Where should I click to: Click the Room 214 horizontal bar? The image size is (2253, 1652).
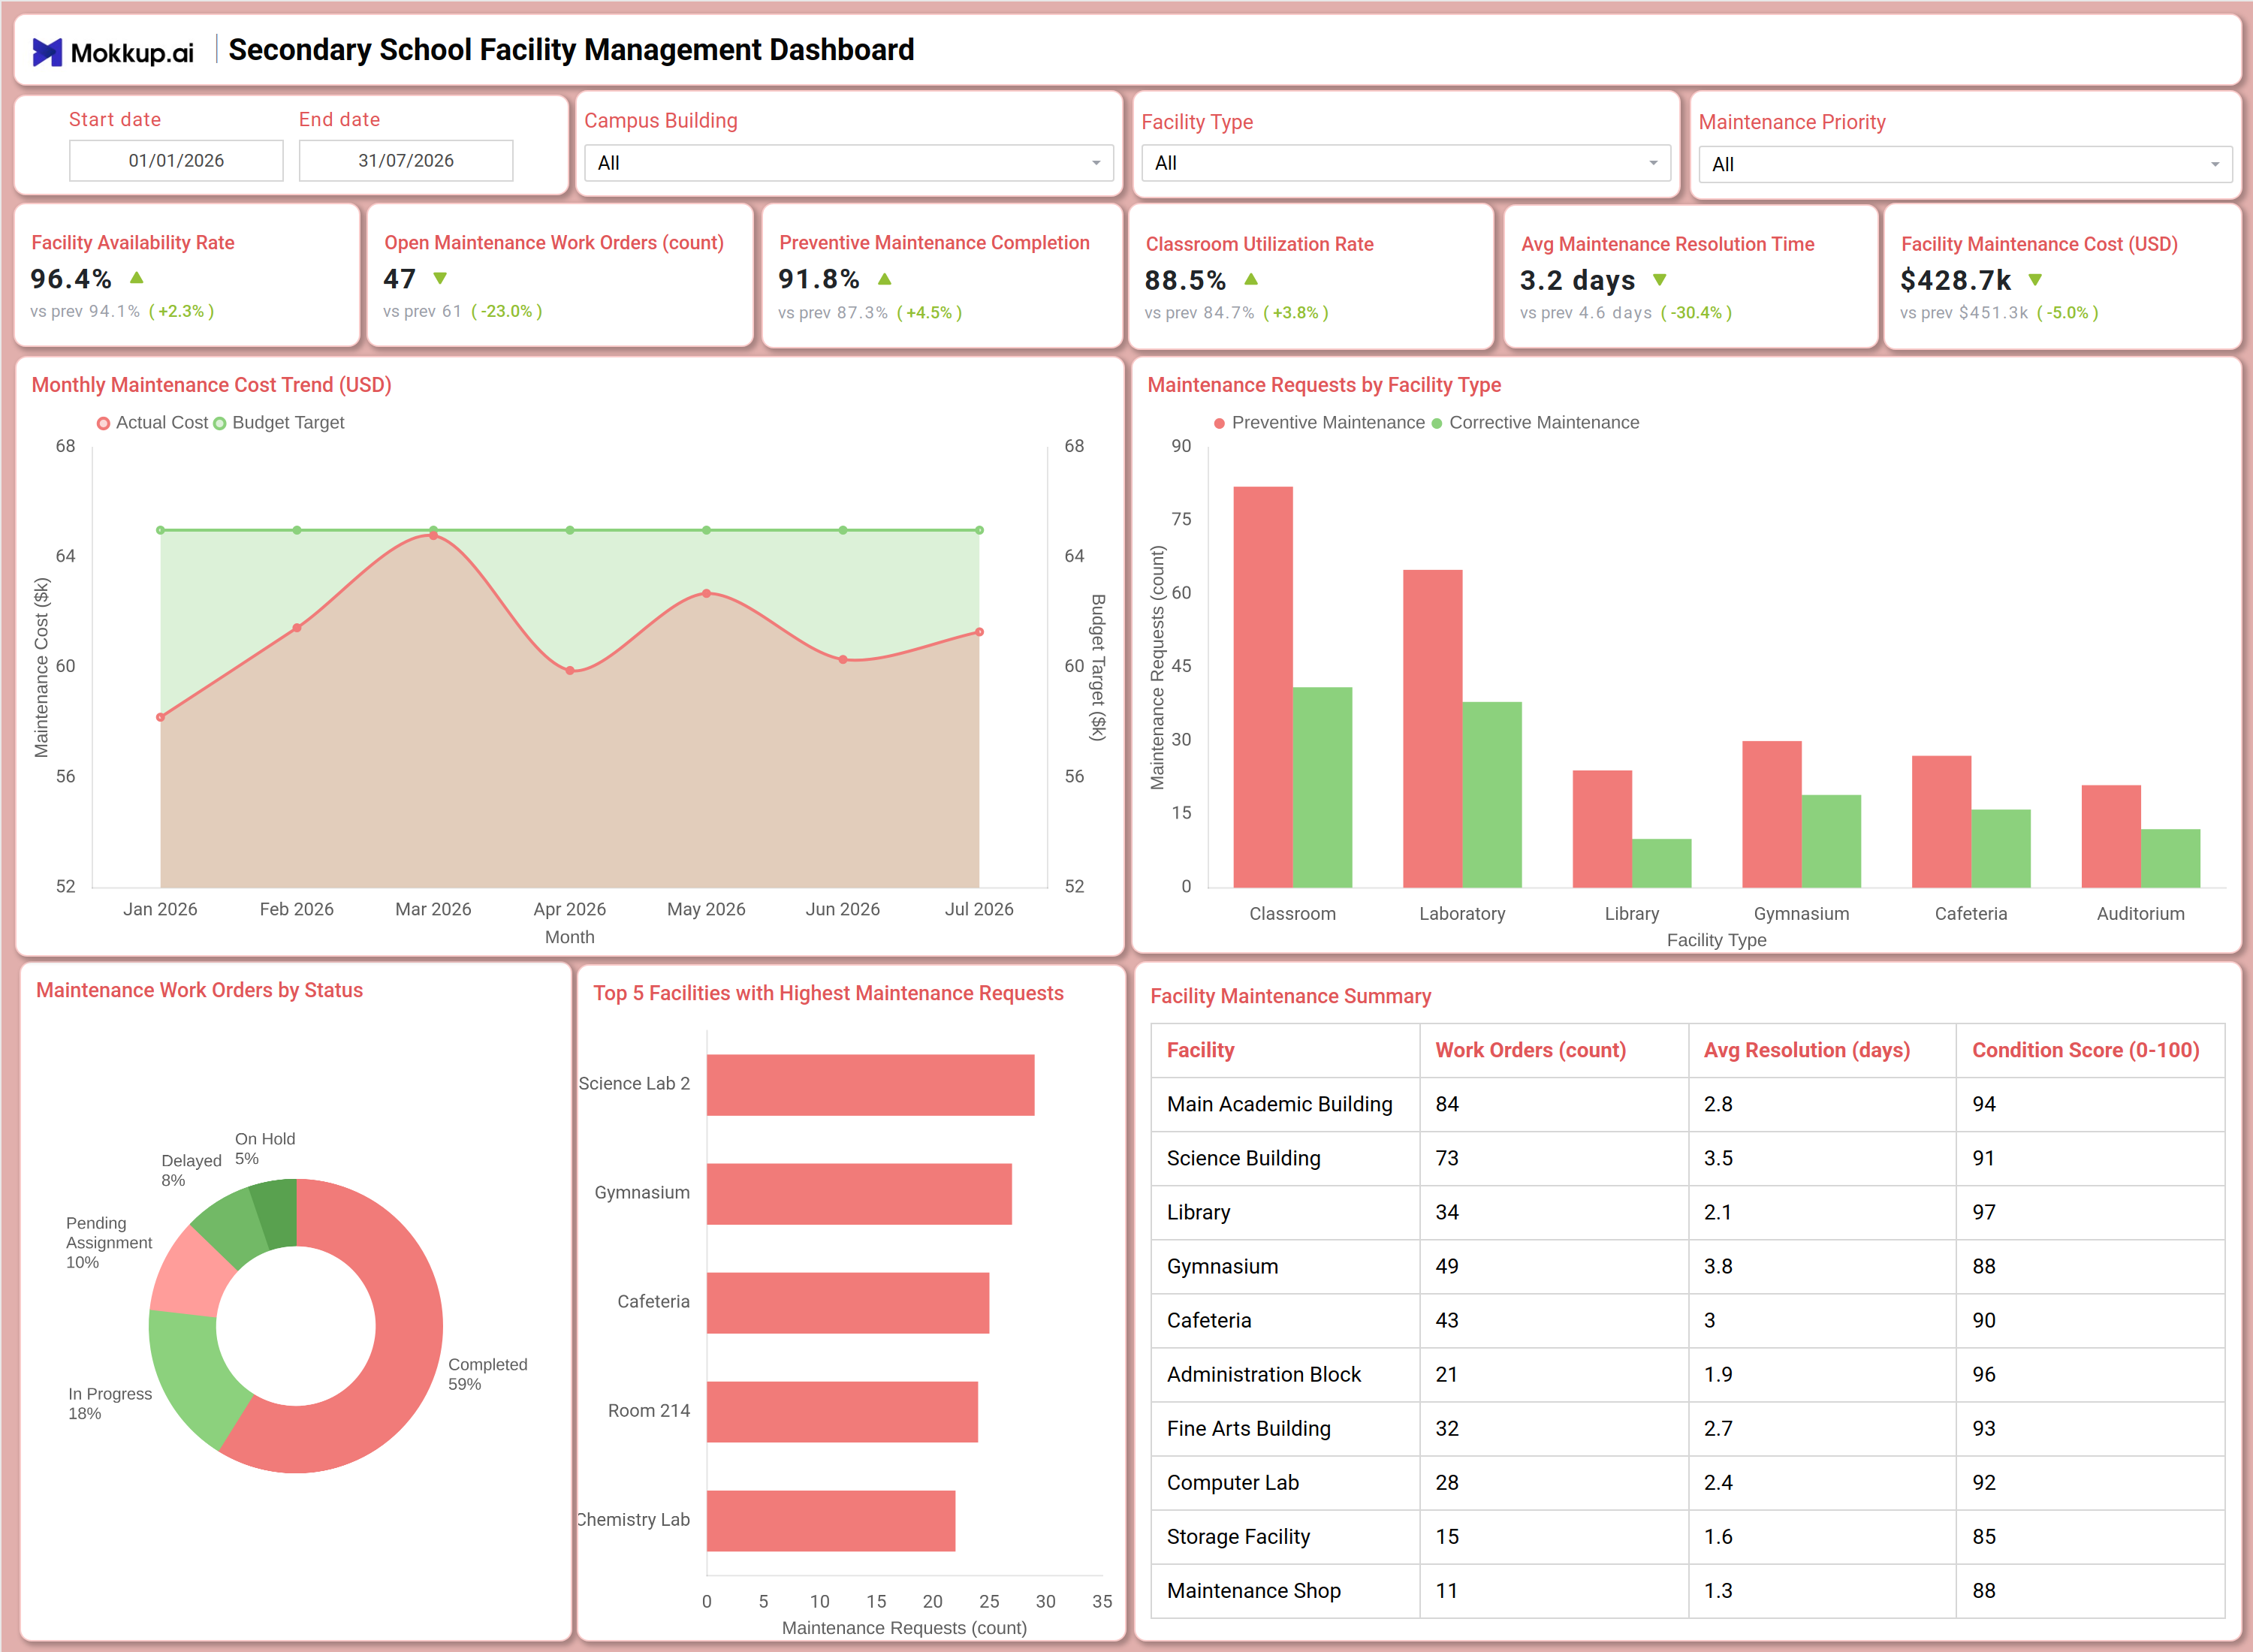pos(842,1412)
